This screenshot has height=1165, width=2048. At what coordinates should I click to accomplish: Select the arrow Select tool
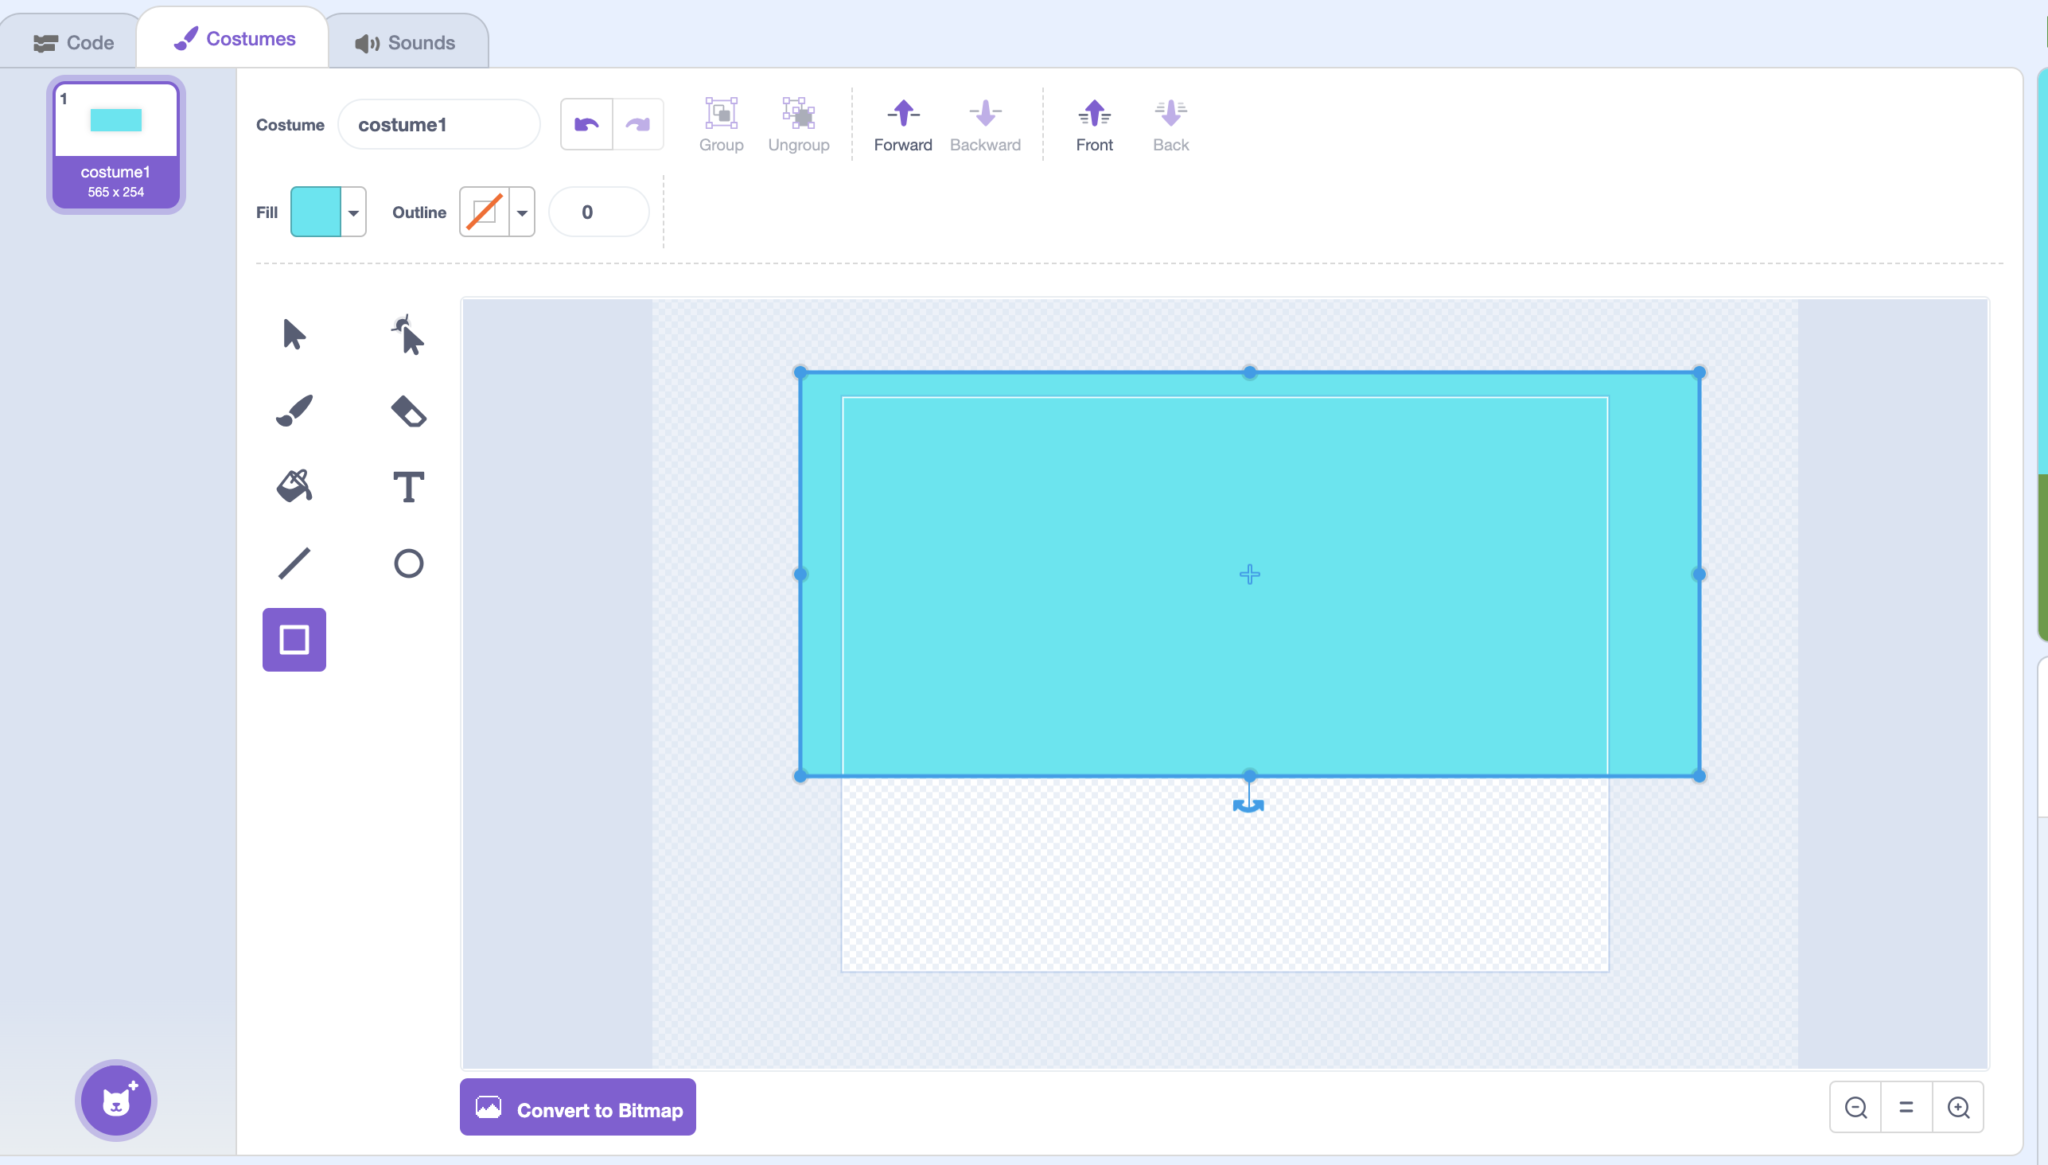coord(293,335)
